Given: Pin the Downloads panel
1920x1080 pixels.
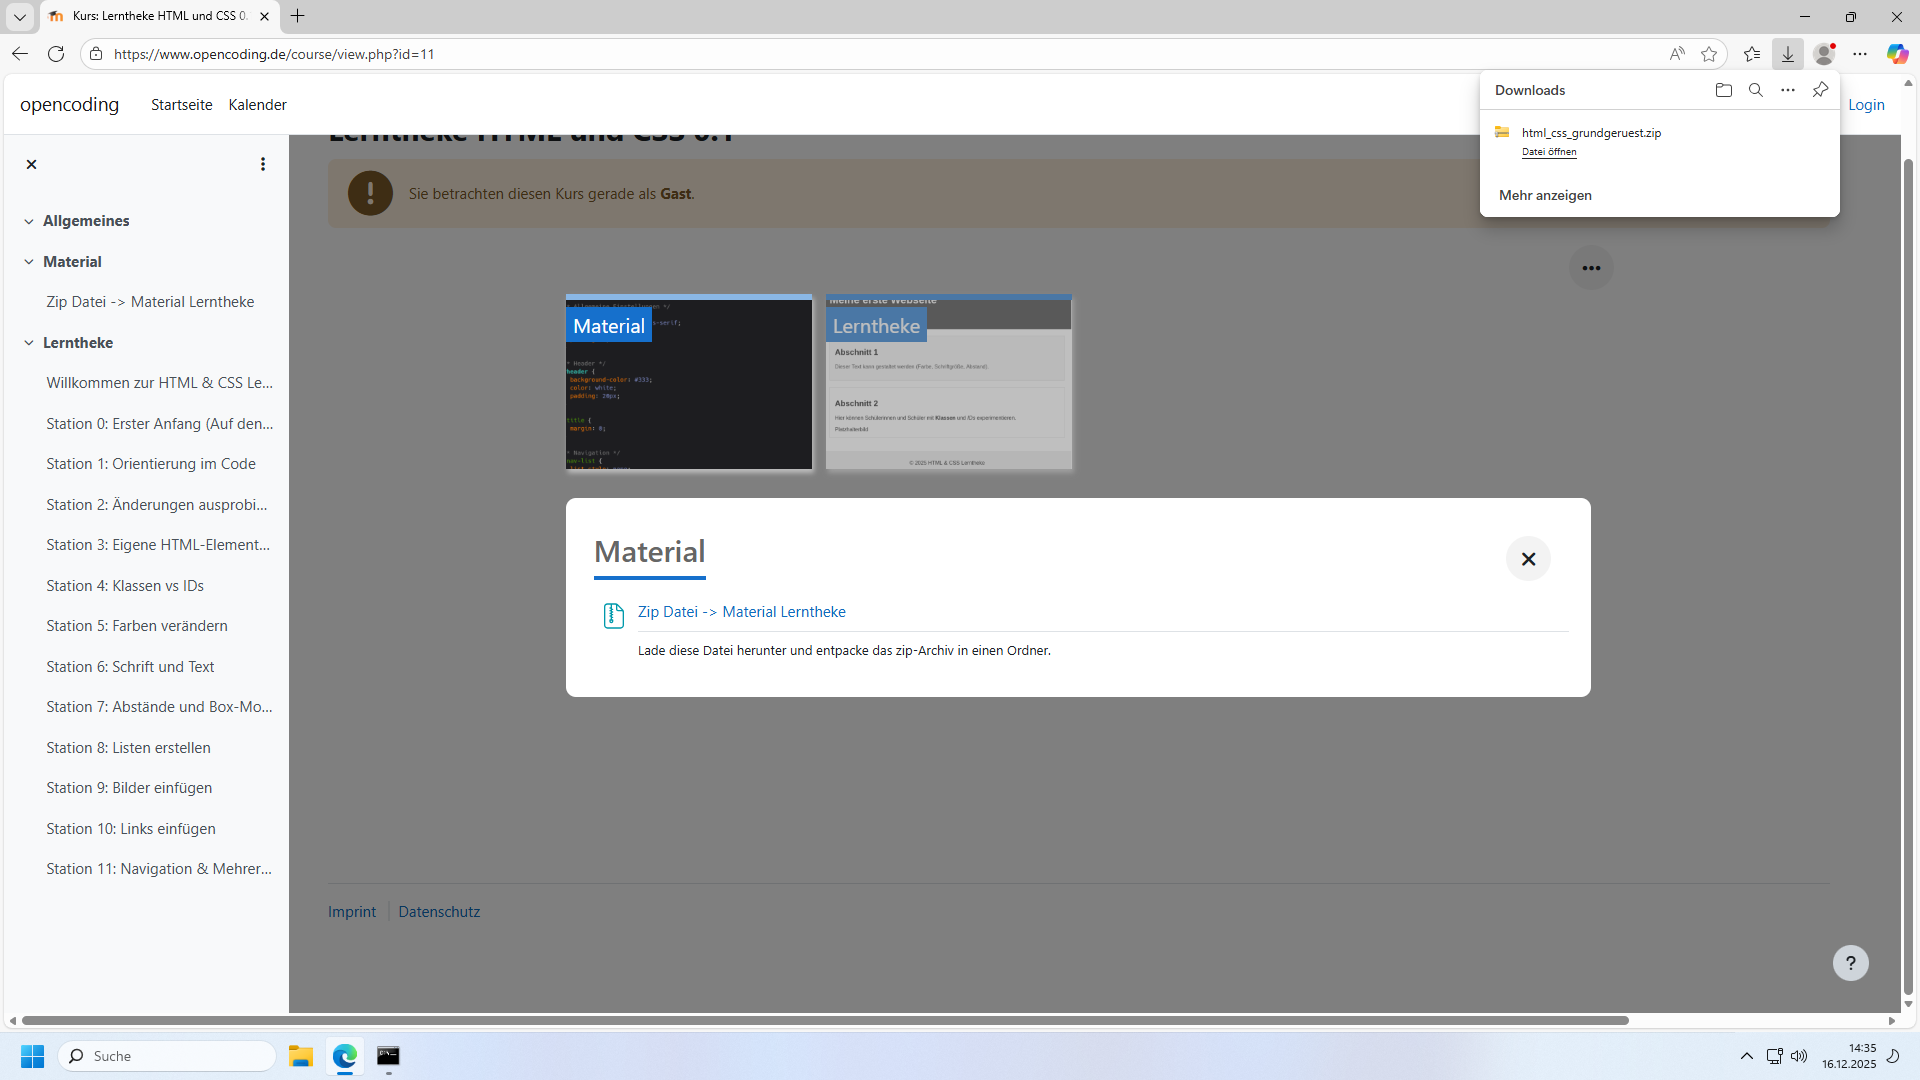Looking at the screenshot, I should click(x=1820, y=90).
